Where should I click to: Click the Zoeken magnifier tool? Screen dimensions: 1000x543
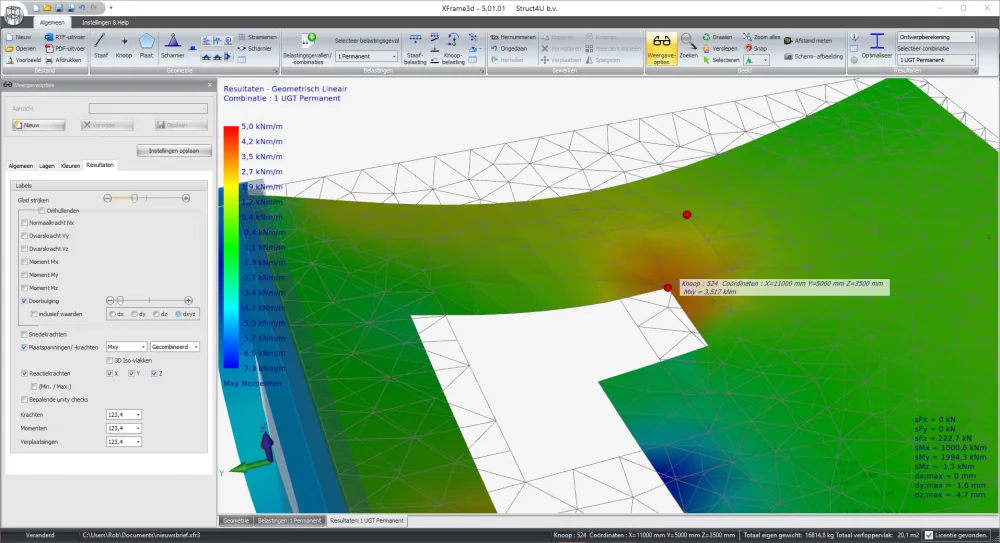coord(688,46)
